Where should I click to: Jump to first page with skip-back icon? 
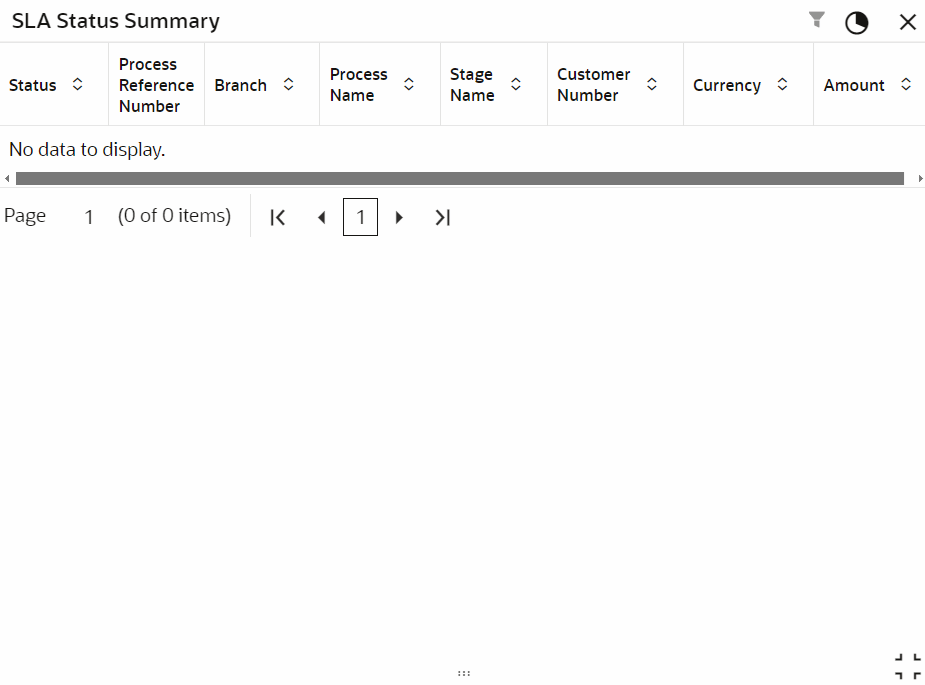point(278,217)
